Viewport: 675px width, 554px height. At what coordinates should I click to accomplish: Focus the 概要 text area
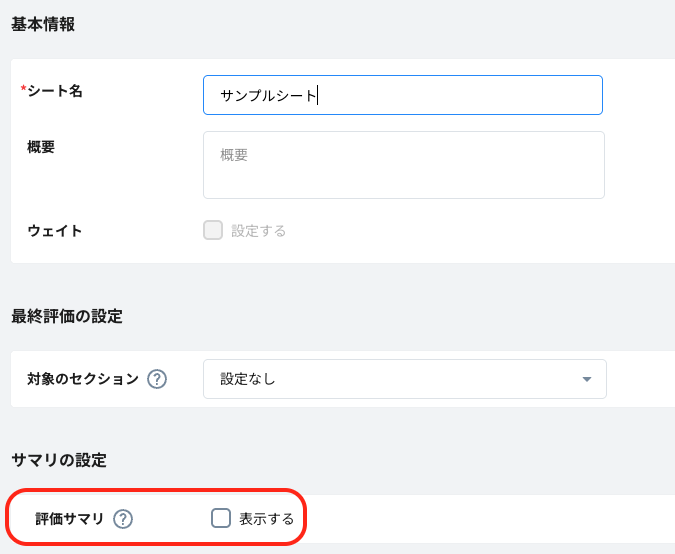403,165
